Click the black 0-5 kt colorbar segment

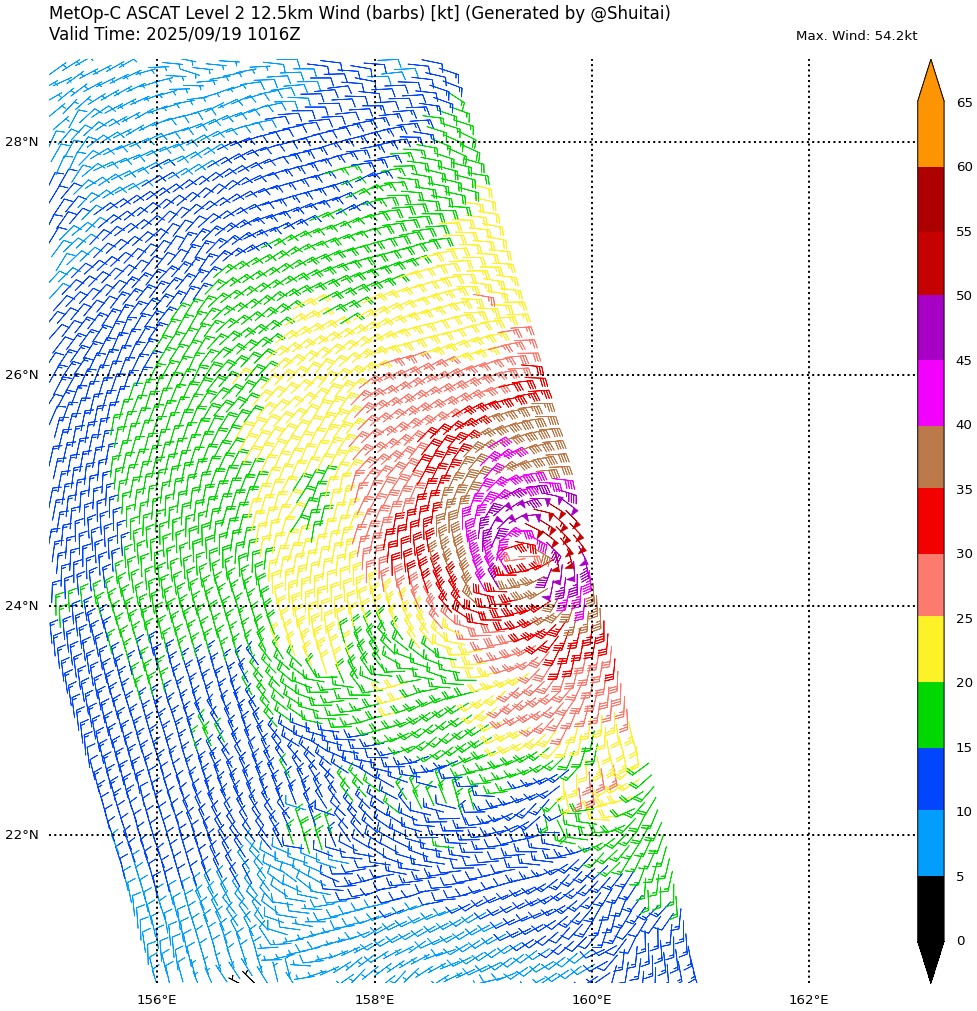tap(931, 908)
